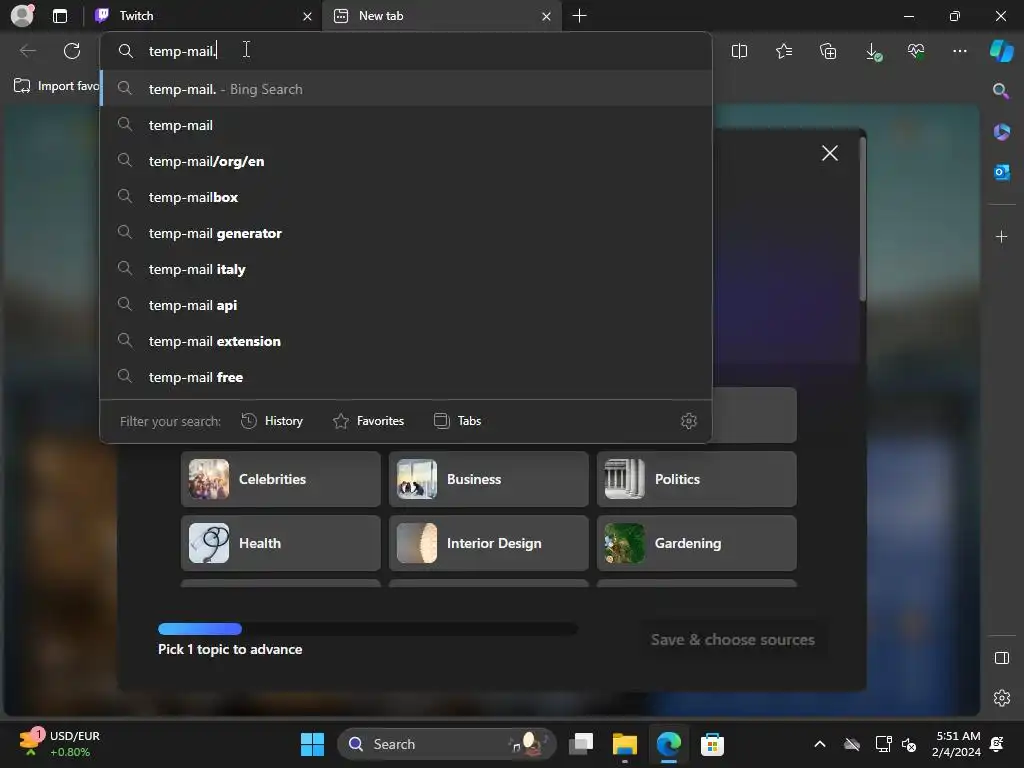Open File Explorer from the taskbar
The height and width of the screenshot is (768, 1024).
(x=624, y=744)
